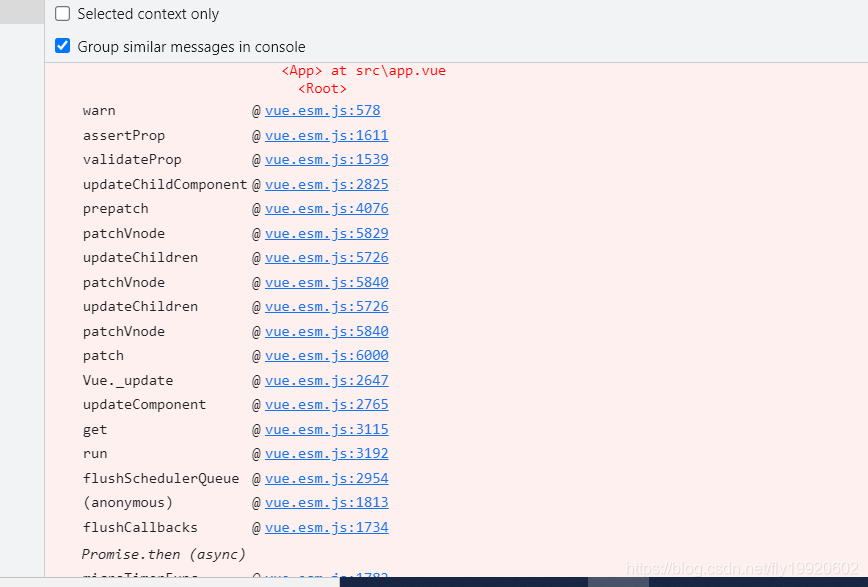Open updateComponent link vue.esm.js:2765
The image size is (868, 587).
click(326, 404)
